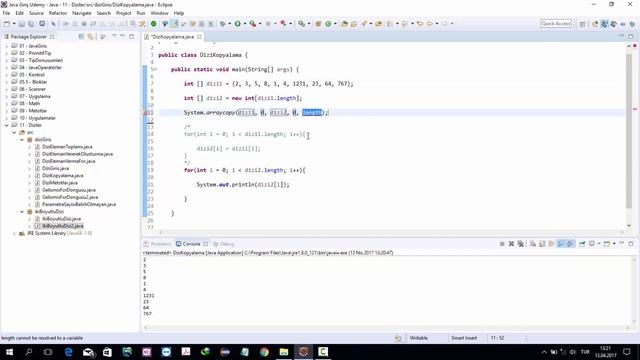The width and height of the screenshot is (640, 360).
Task: Maximize the Package Explorer panel
Action: (131, 36)
